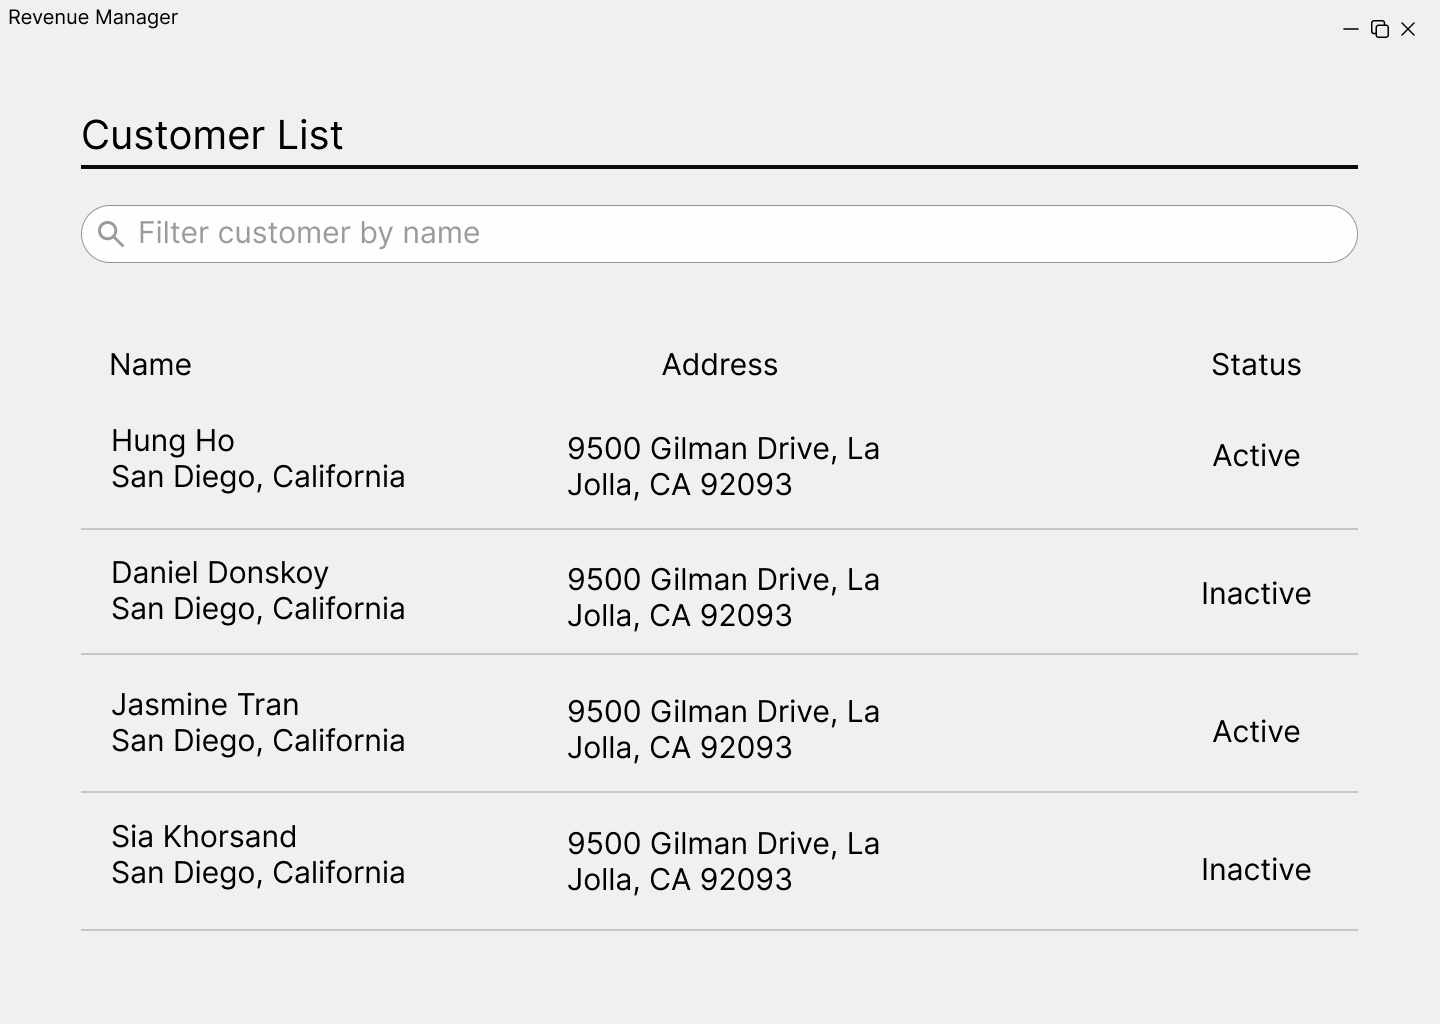The height and width of the screenshot is (1024, 1440).
Task: Click the search magnifier icon
Action: [111, 234]
